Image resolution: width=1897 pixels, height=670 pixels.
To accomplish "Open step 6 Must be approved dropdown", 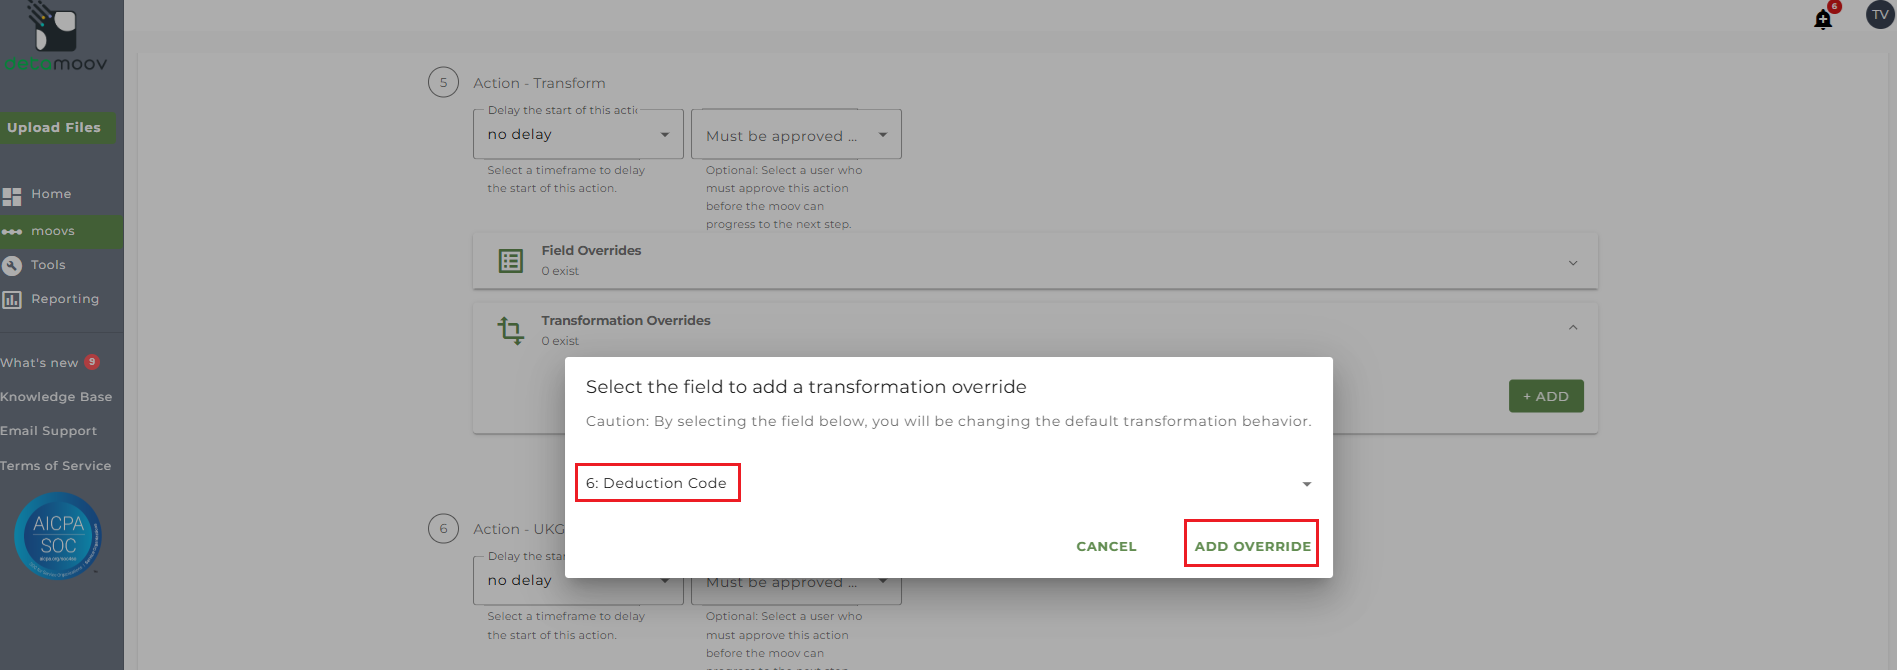I will tap(796, 582).
